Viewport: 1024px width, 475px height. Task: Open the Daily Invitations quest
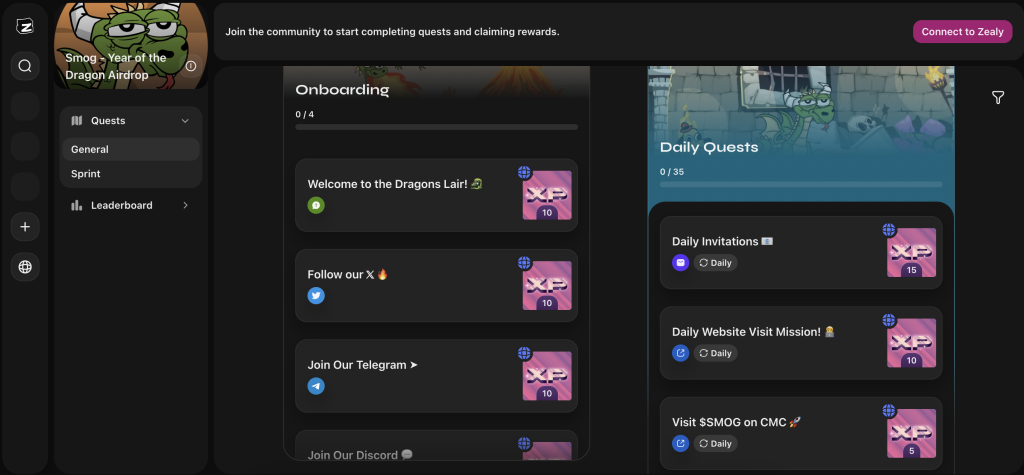[801, 253]
